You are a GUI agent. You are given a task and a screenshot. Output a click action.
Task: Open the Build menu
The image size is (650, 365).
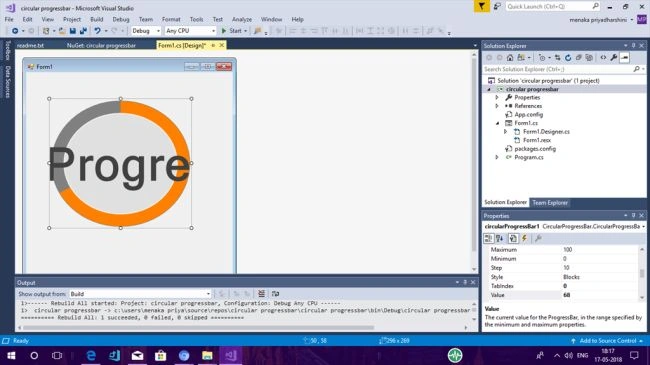[x=97, y=19]
